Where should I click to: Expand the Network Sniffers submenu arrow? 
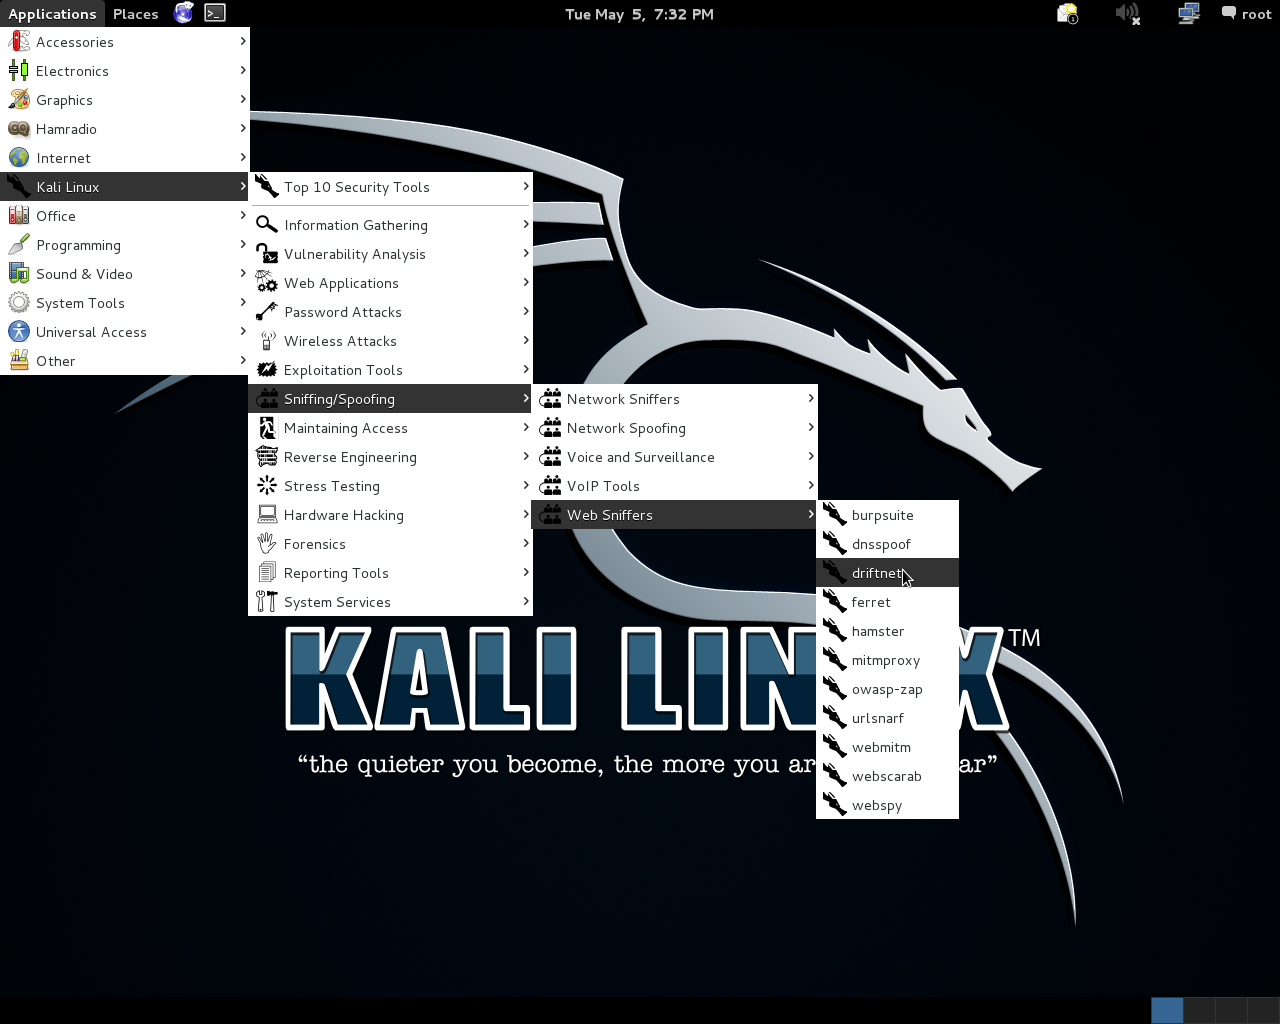pyautogui.click(x=811, y=398)
